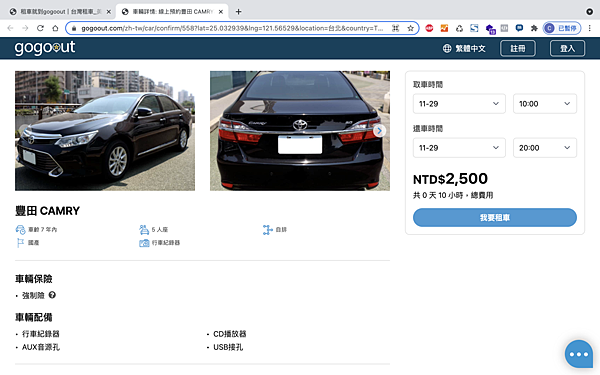Screen dimensions: 600x375
Task: Click the 車輛配備 heading
Action: point(34,317)
